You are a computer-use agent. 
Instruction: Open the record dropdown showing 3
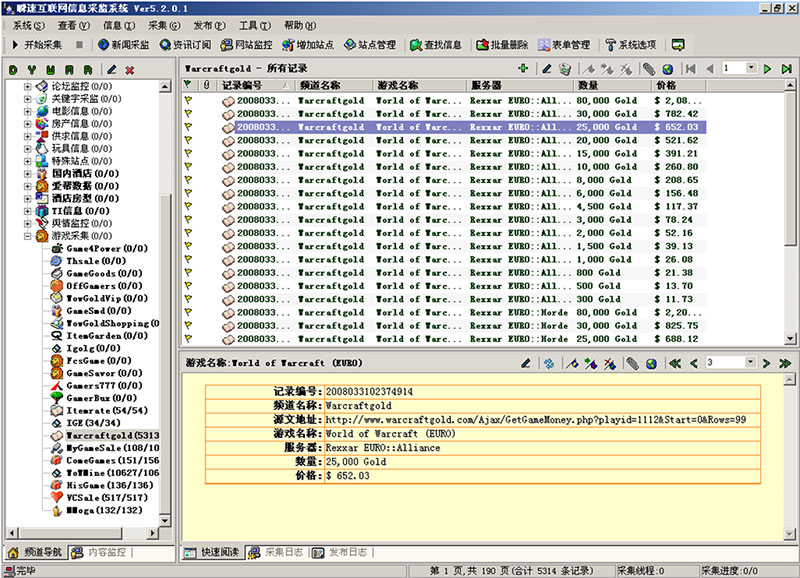[x=750, y=362]
